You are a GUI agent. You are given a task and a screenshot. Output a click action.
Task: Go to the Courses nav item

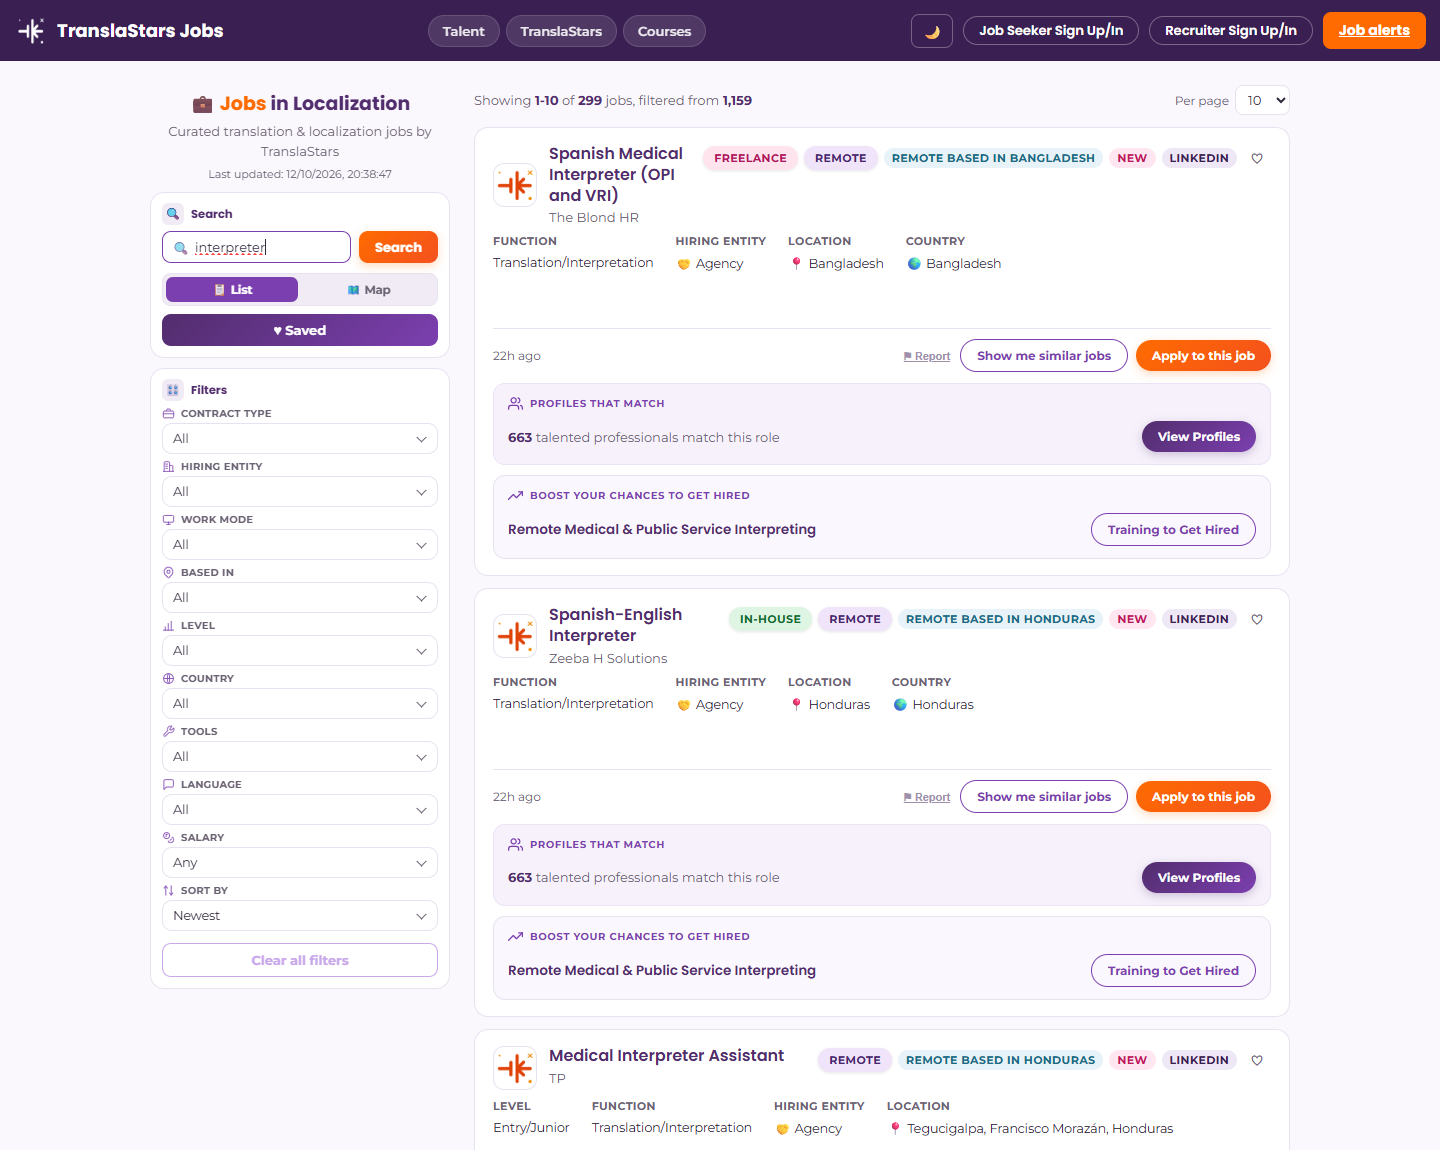pyautogui.click(x=664, y=31)
